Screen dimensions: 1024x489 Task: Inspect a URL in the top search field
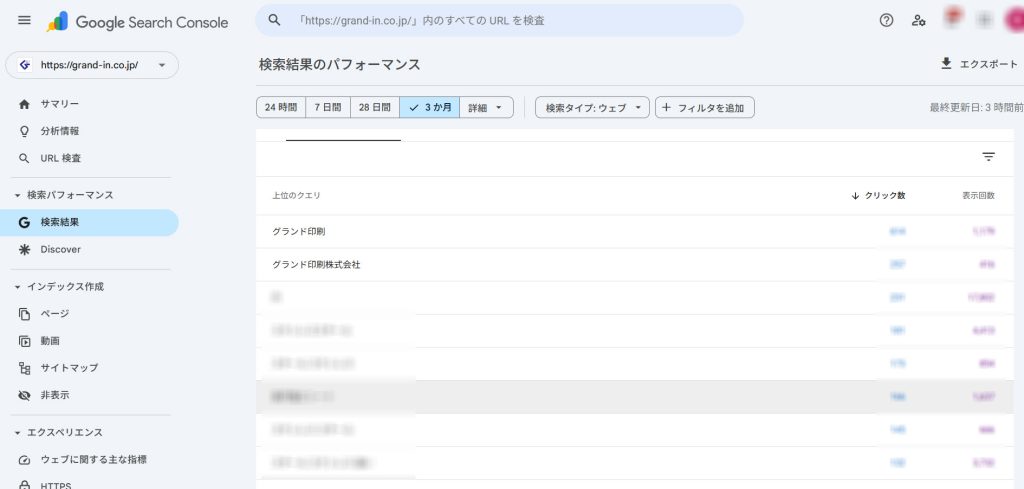499,20
